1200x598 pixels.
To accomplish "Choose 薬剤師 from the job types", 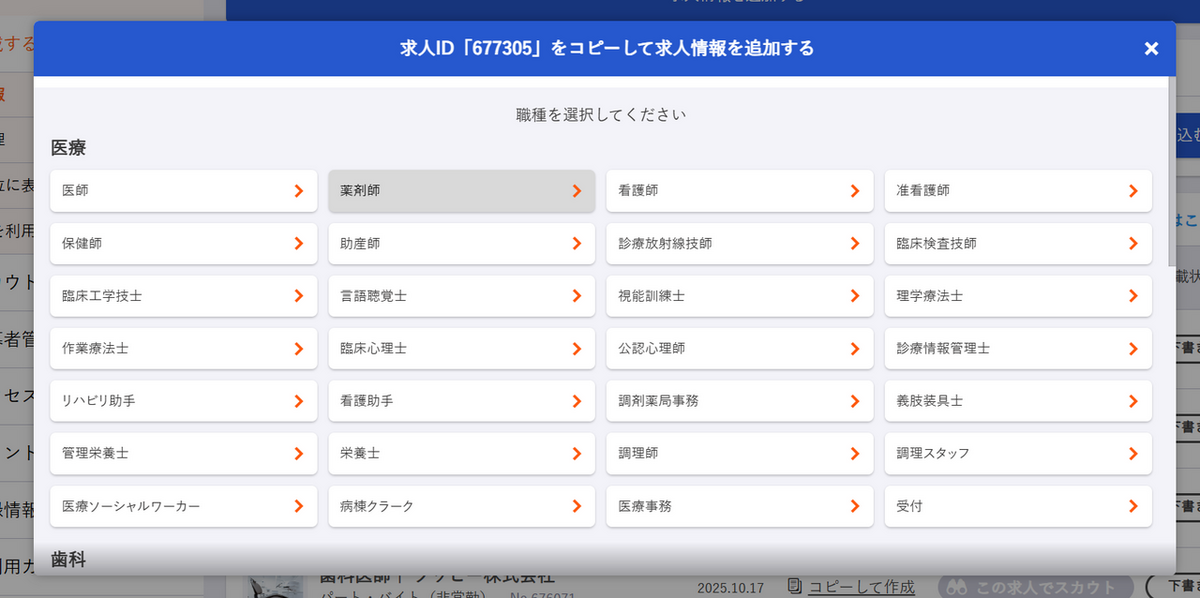I will coord(461,190).
